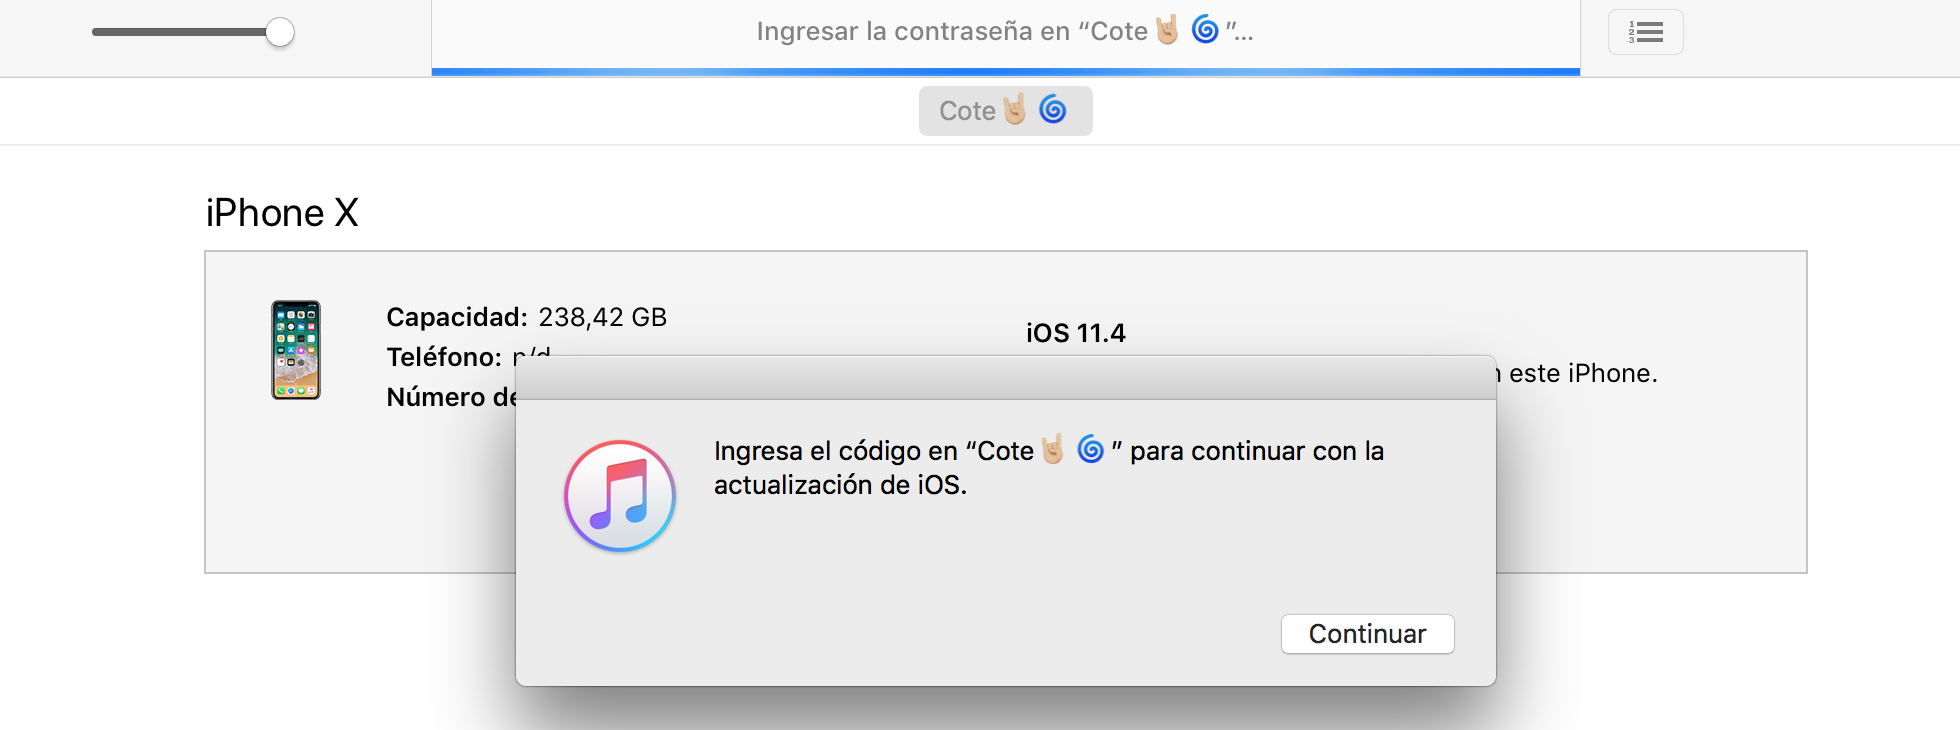Viewport: 1960px width, 730px height.
Task: Click the iTunes music note icon
Action: [620, 496]
